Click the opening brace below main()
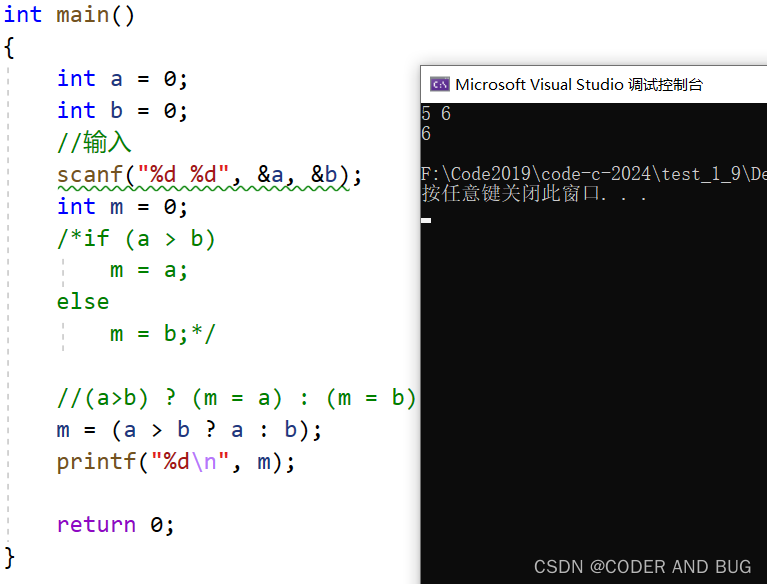767x584 pixels. click(9, 48)
